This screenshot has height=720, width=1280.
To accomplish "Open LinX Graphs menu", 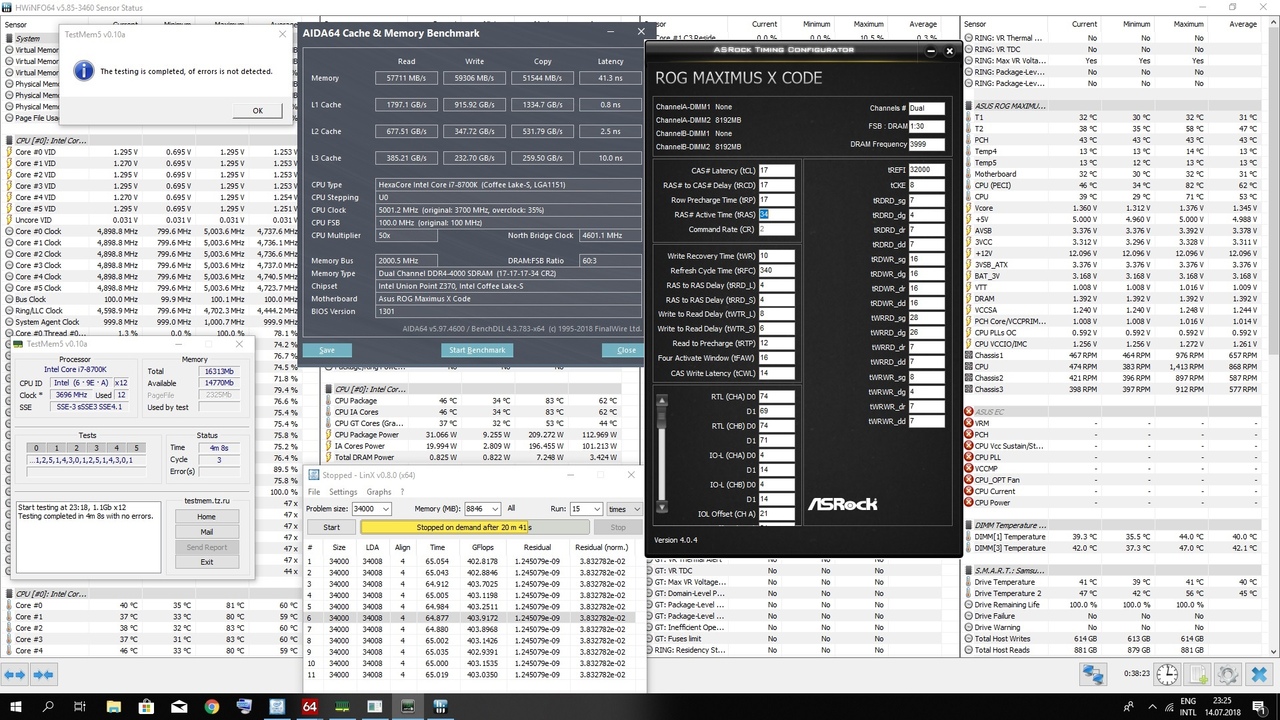I will click(x=379, y=492).
